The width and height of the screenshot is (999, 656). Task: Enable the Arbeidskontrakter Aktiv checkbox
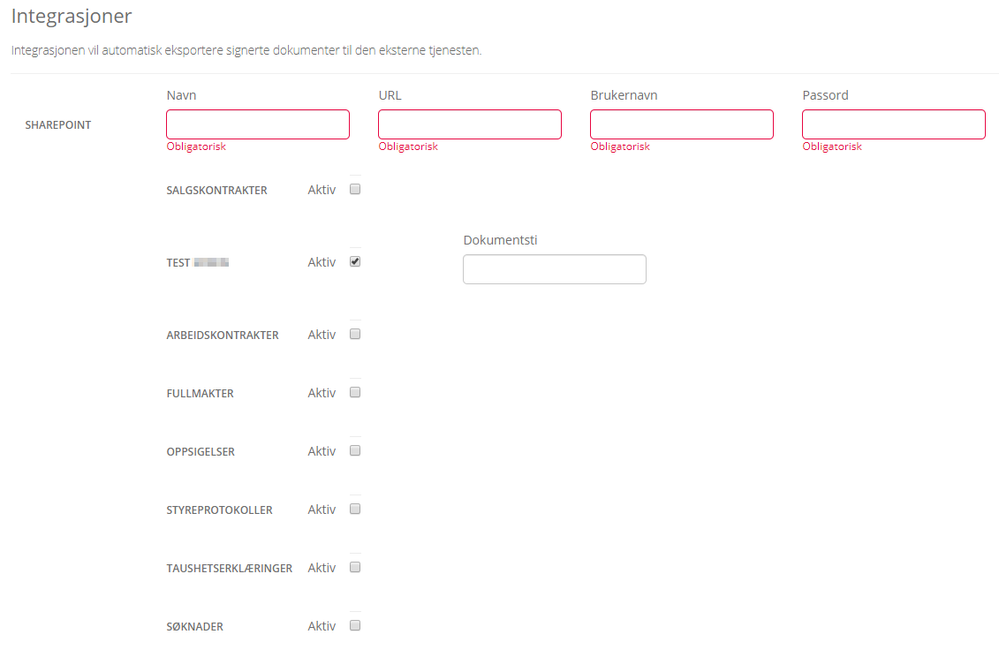tap(355, 334)
